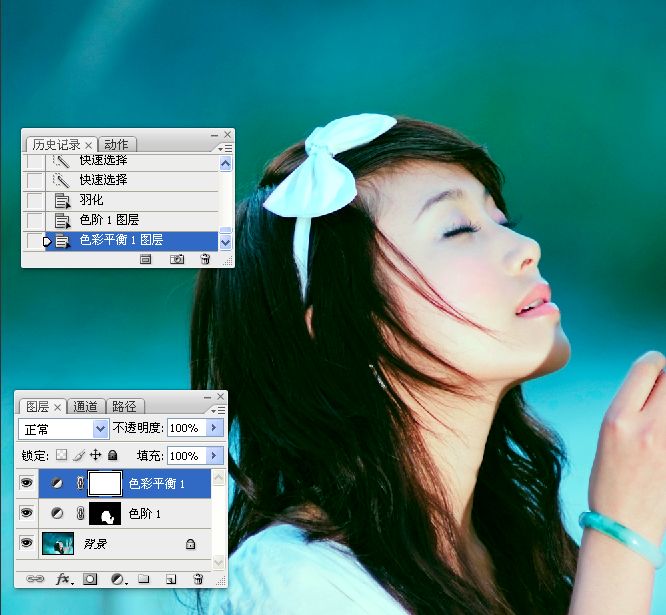This screenshot has width=666, height=615.
Task: Hide the 色彩平衡 1 layer via eye icon
Action: (x=26, y=484)
